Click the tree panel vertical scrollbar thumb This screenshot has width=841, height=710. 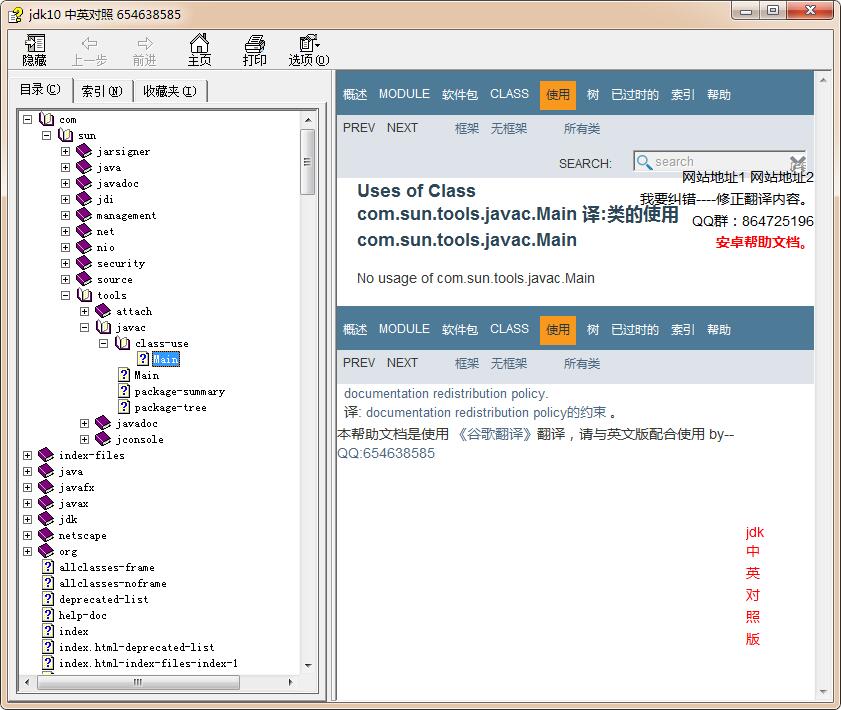(307, 162)
